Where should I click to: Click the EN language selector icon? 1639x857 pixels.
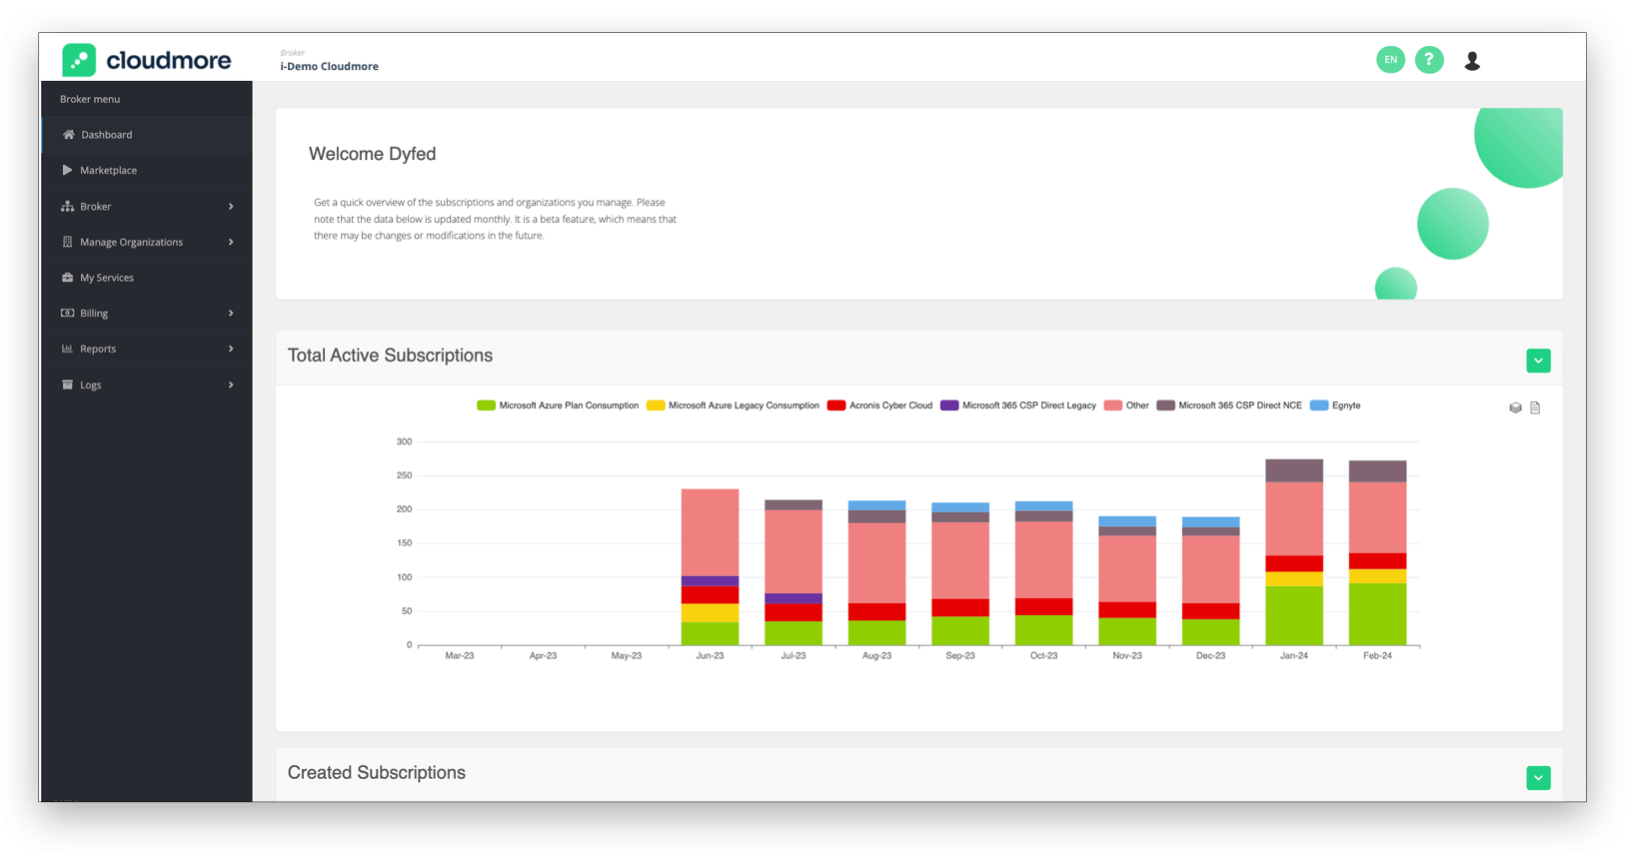coord(1390,60)
